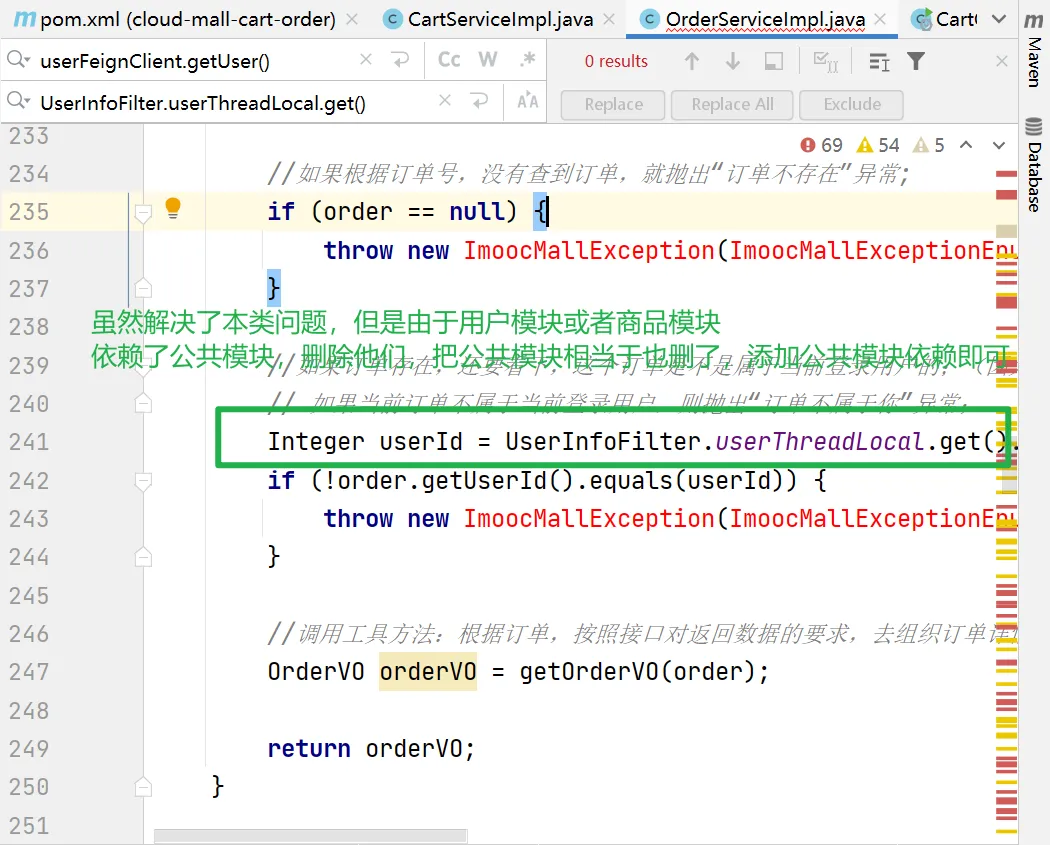Jump to next highlighted error
This screenshot has width=1050, height=845.
pos(998,145)
